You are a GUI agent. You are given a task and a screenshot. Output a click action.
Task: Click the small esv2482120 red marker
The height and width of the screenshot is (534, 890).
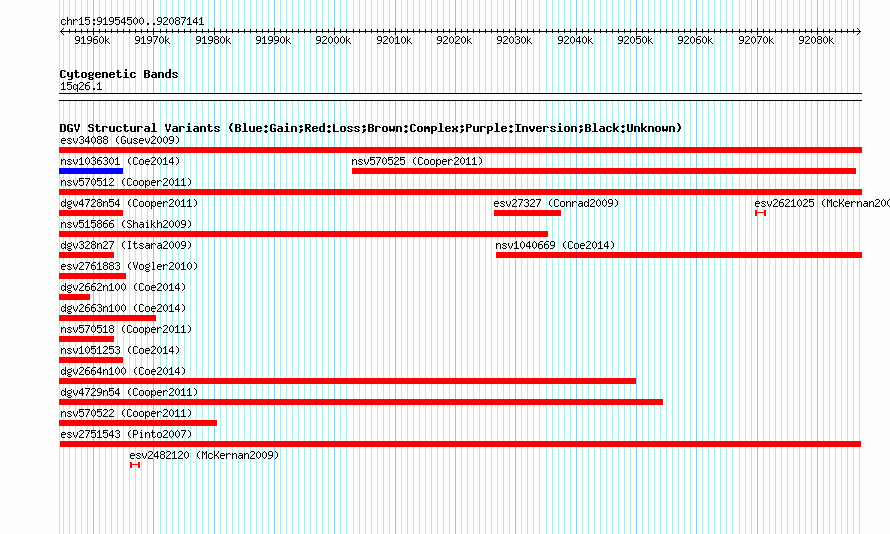point(135,465)
